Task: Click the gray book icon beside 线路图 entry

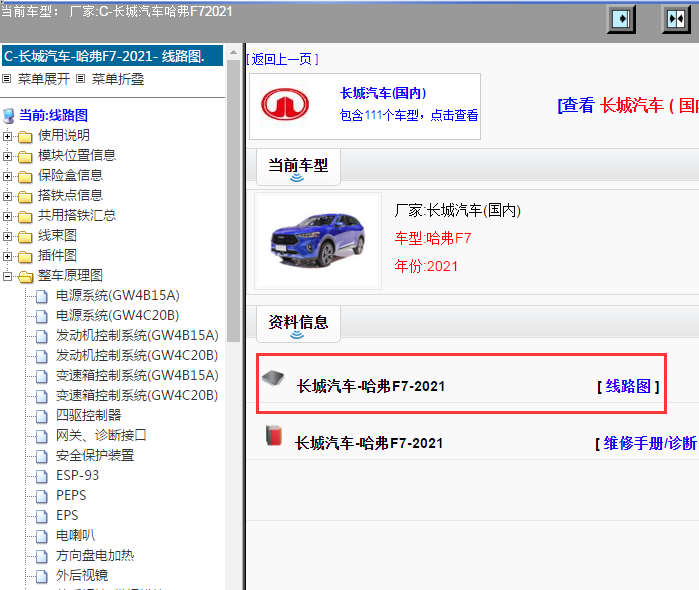Action: click(x=273, y=378)
